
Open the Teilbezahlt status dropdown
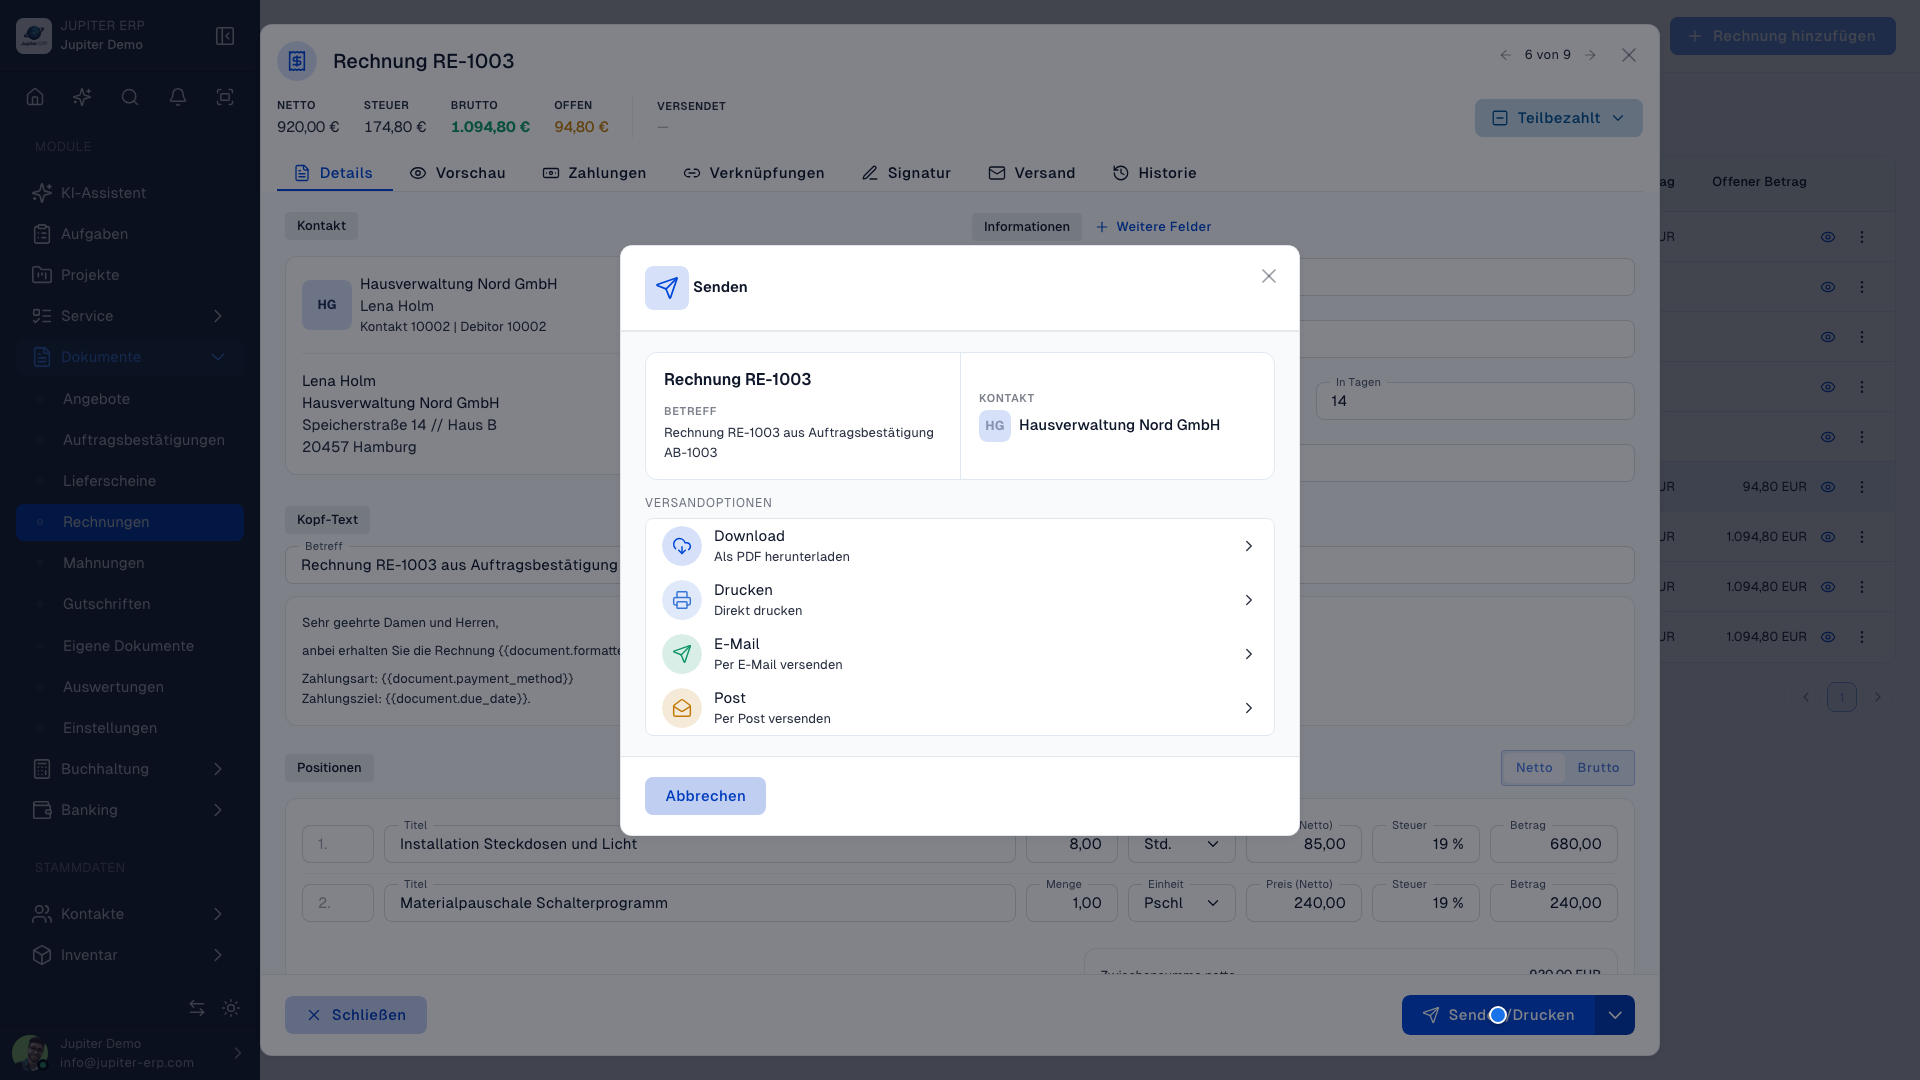point(1558,118)
